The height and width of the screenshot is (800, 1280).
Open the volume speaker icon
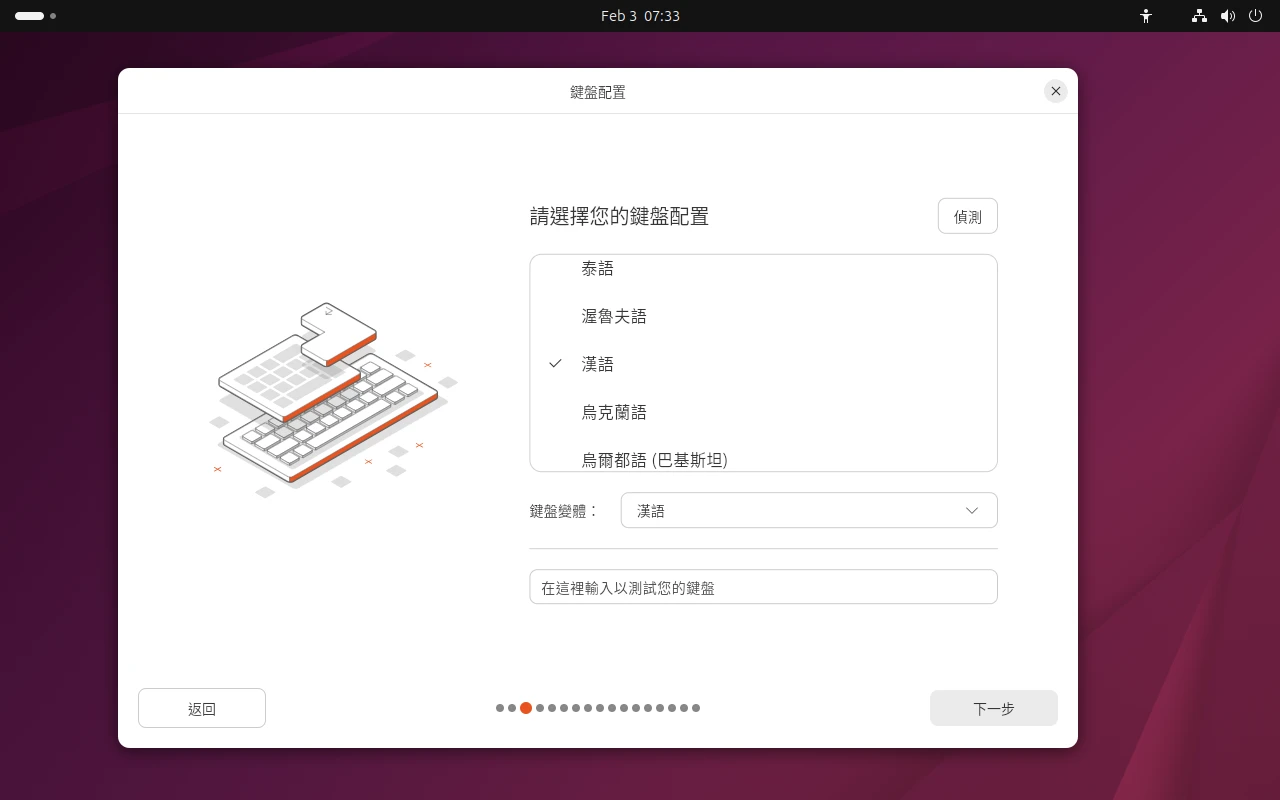(1228, 16)
